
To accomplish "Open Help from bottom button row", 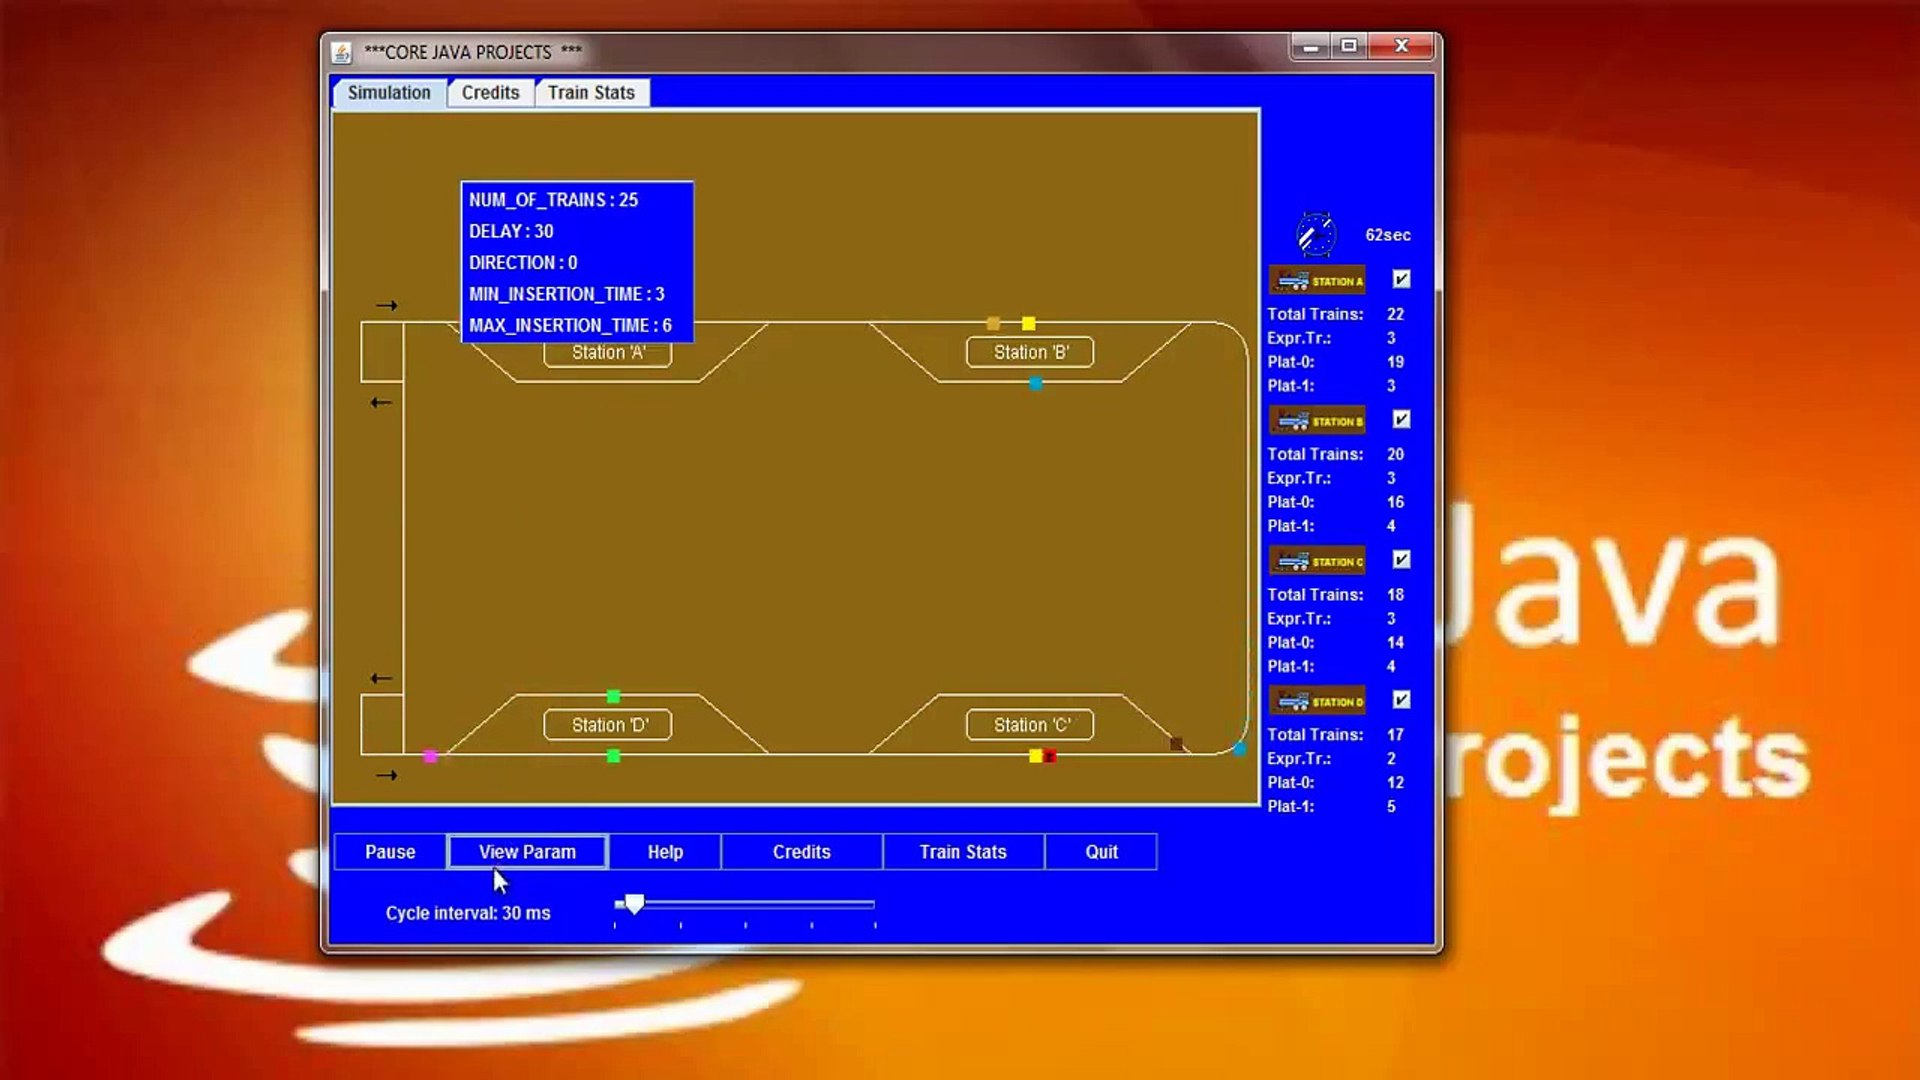I will 665,852.
